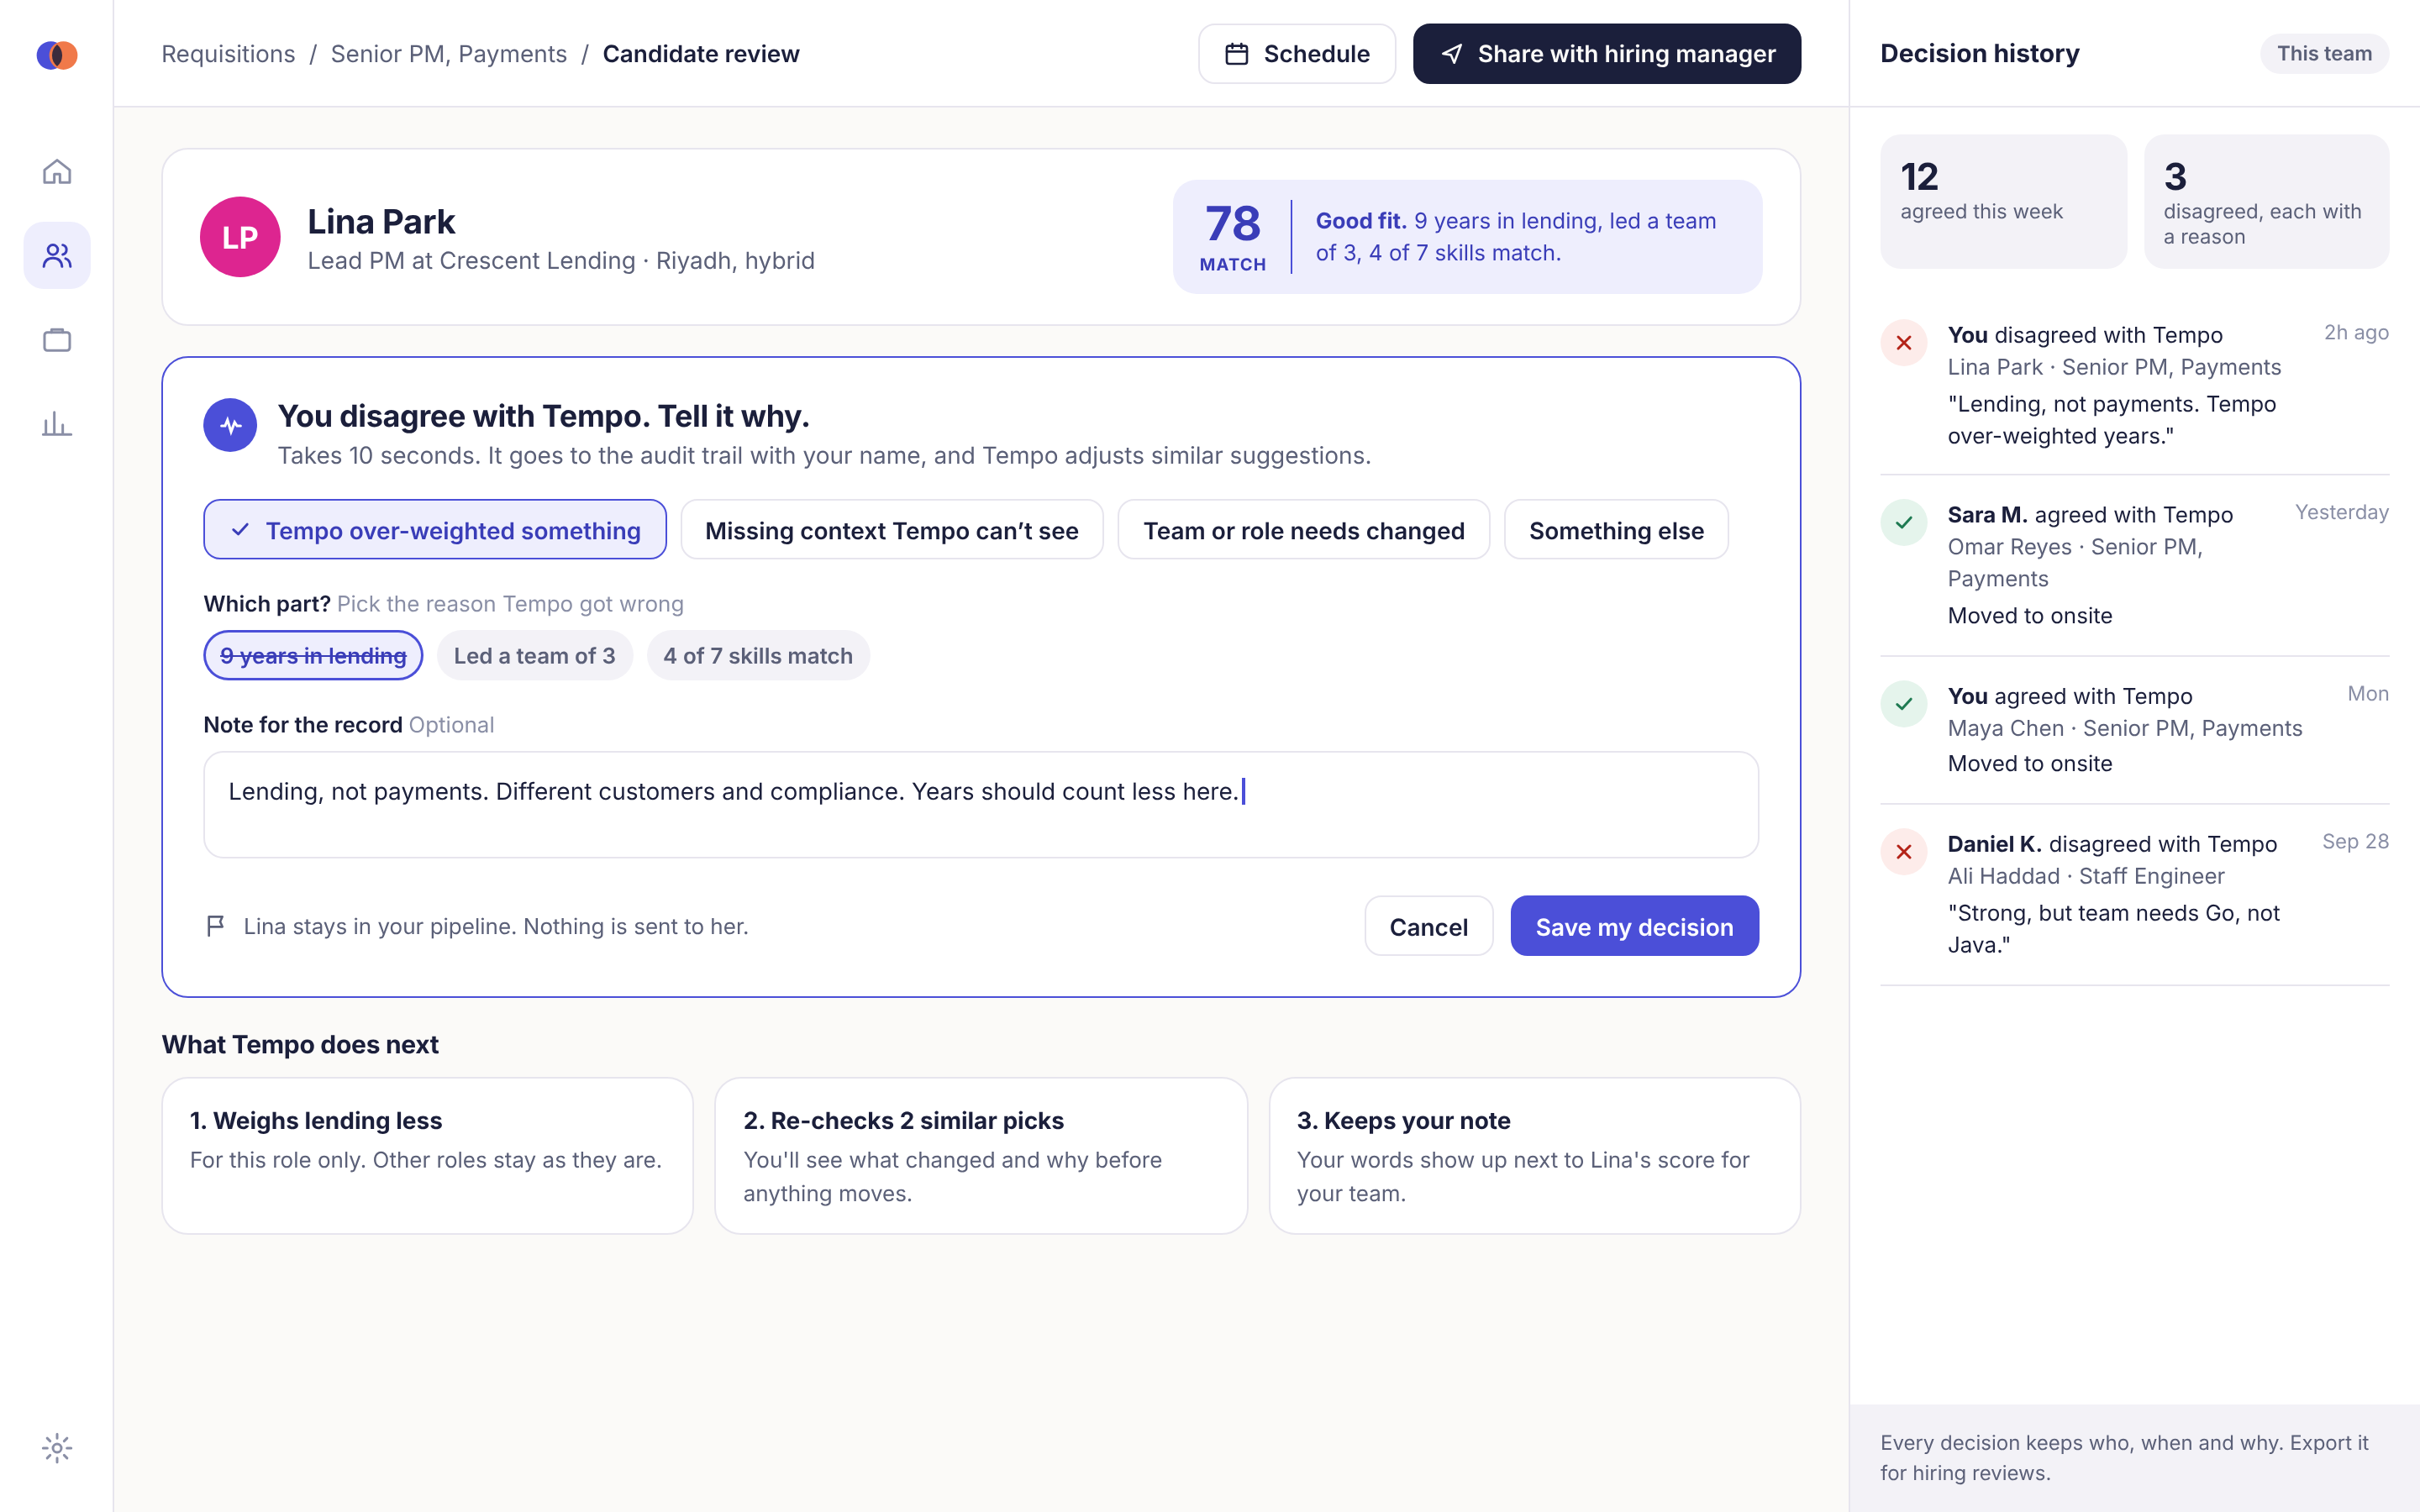Select the 'Something else' reason
This screenshot has height=1512, width=2420.
tap(1616, 530)
